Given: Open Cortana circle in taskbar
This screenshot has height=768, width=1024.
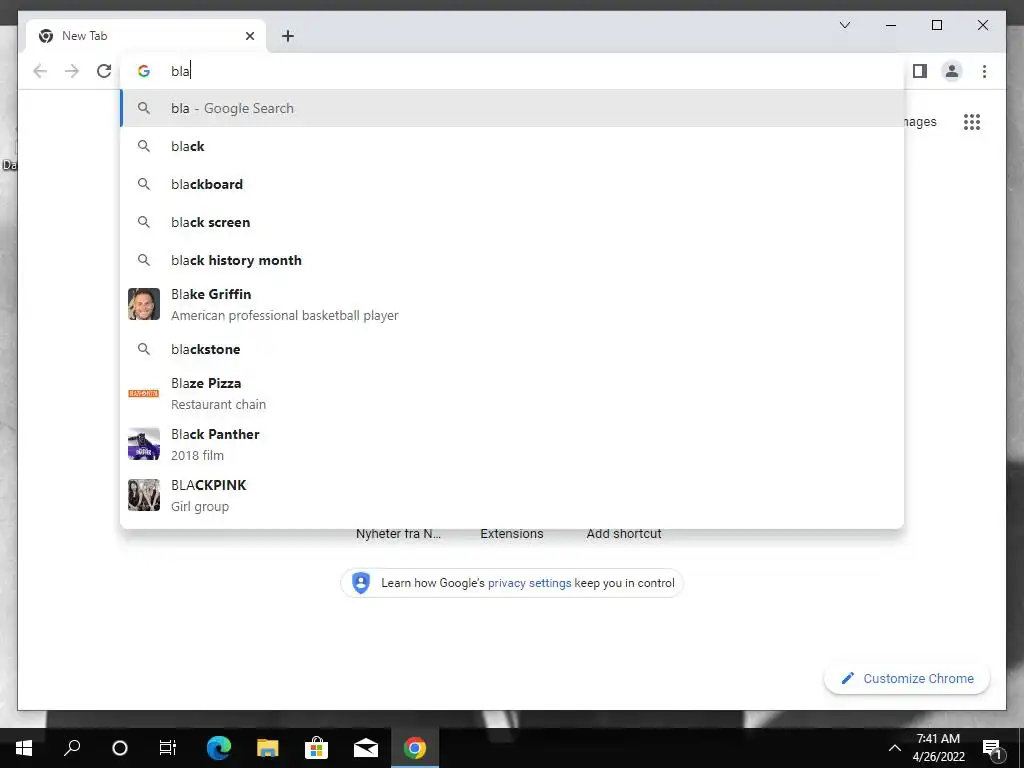Looking at the screenshot, I should pyautogui.click(x=120, y=748).
